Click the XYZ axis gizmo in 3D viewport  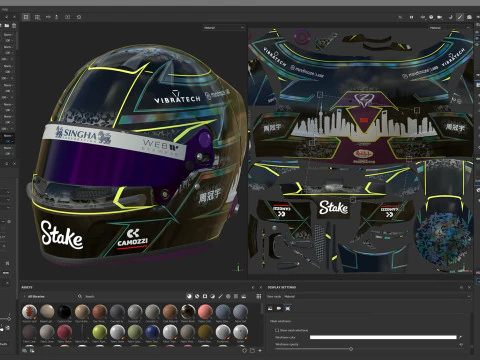[238, 268]
